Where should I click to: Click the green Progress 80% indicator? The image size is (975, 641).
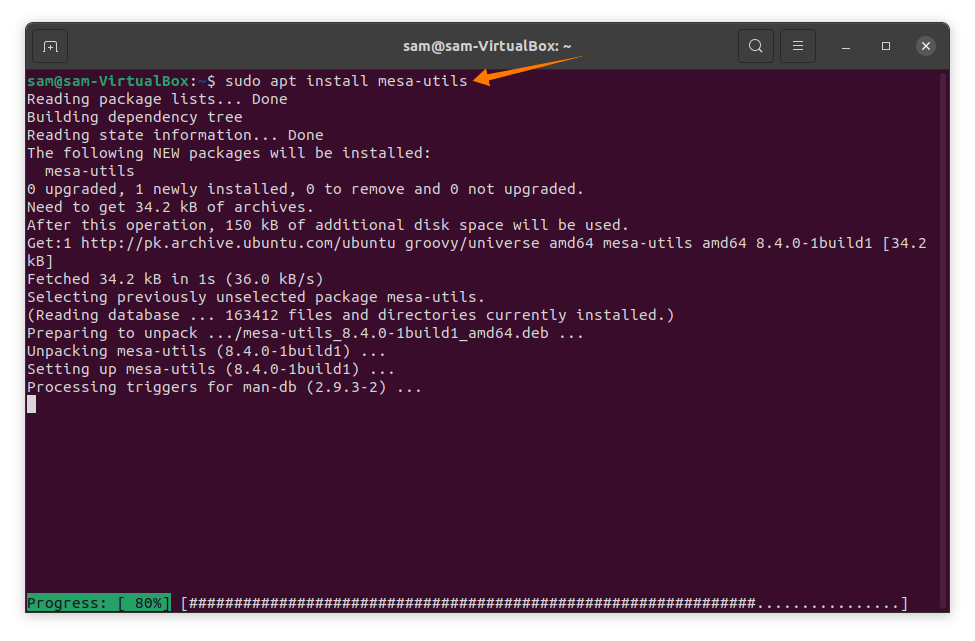[98, 603]
